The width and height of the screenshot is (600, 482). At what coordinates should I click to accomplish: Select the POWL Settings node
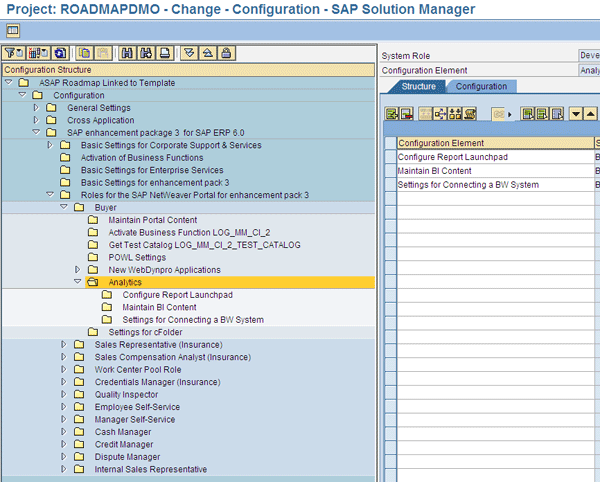(137, 257)
